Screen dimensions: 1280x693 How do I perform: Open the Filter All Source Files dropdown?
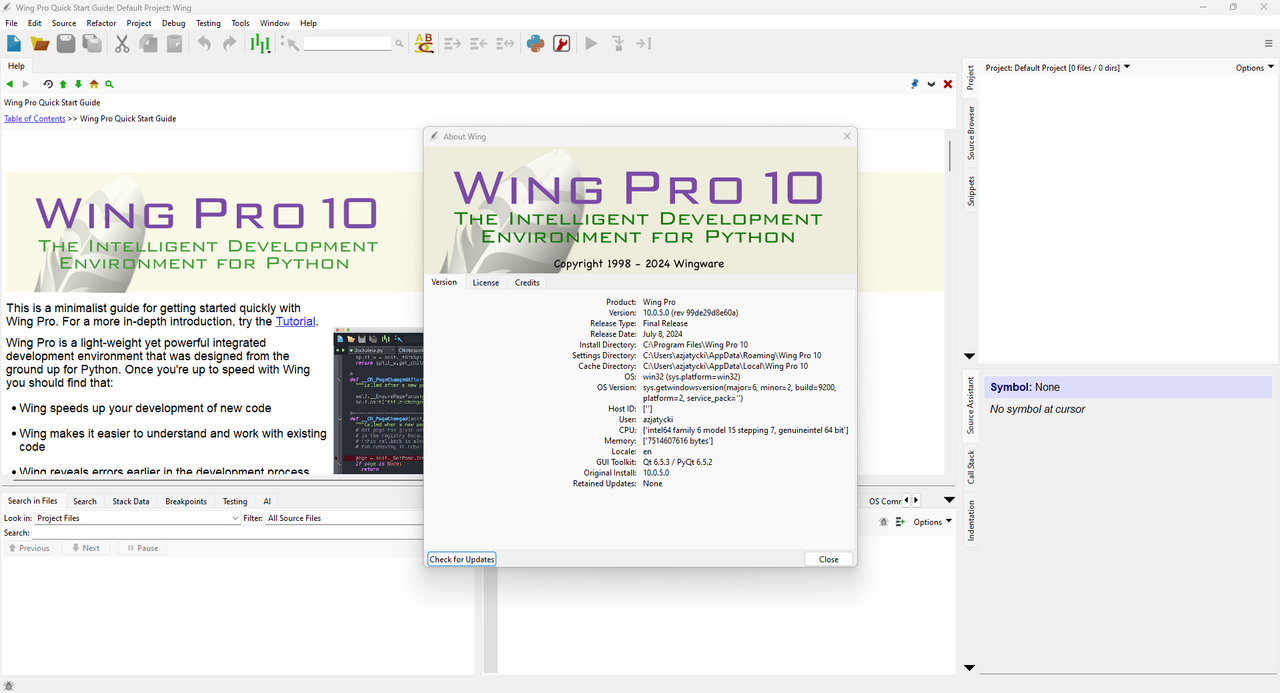pyautogui.click(x=345, y=518)
